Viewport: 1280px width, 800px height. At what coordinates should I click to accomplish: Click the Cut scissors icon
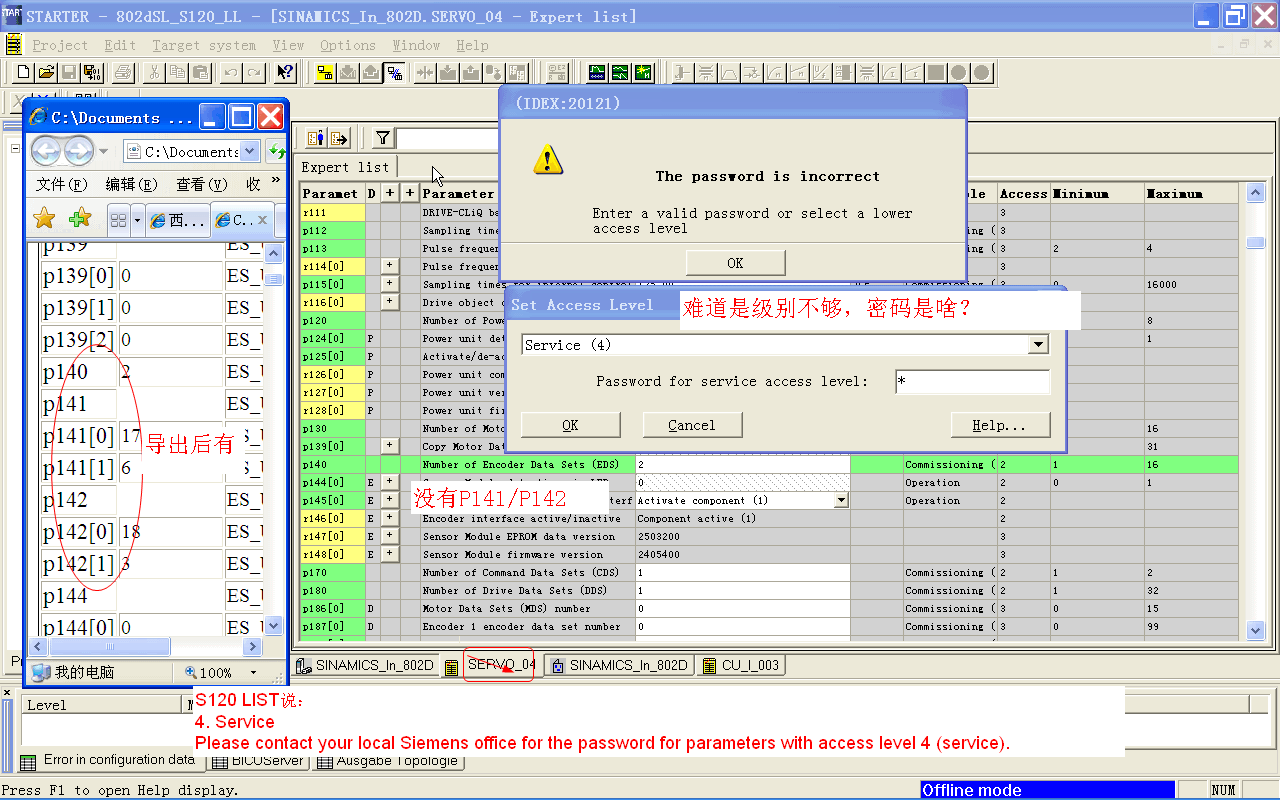(154, 72)
